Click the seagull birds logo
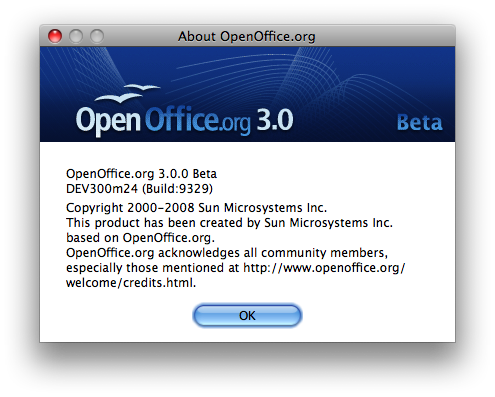Screen dimensions: 495x397 [127, 93]
